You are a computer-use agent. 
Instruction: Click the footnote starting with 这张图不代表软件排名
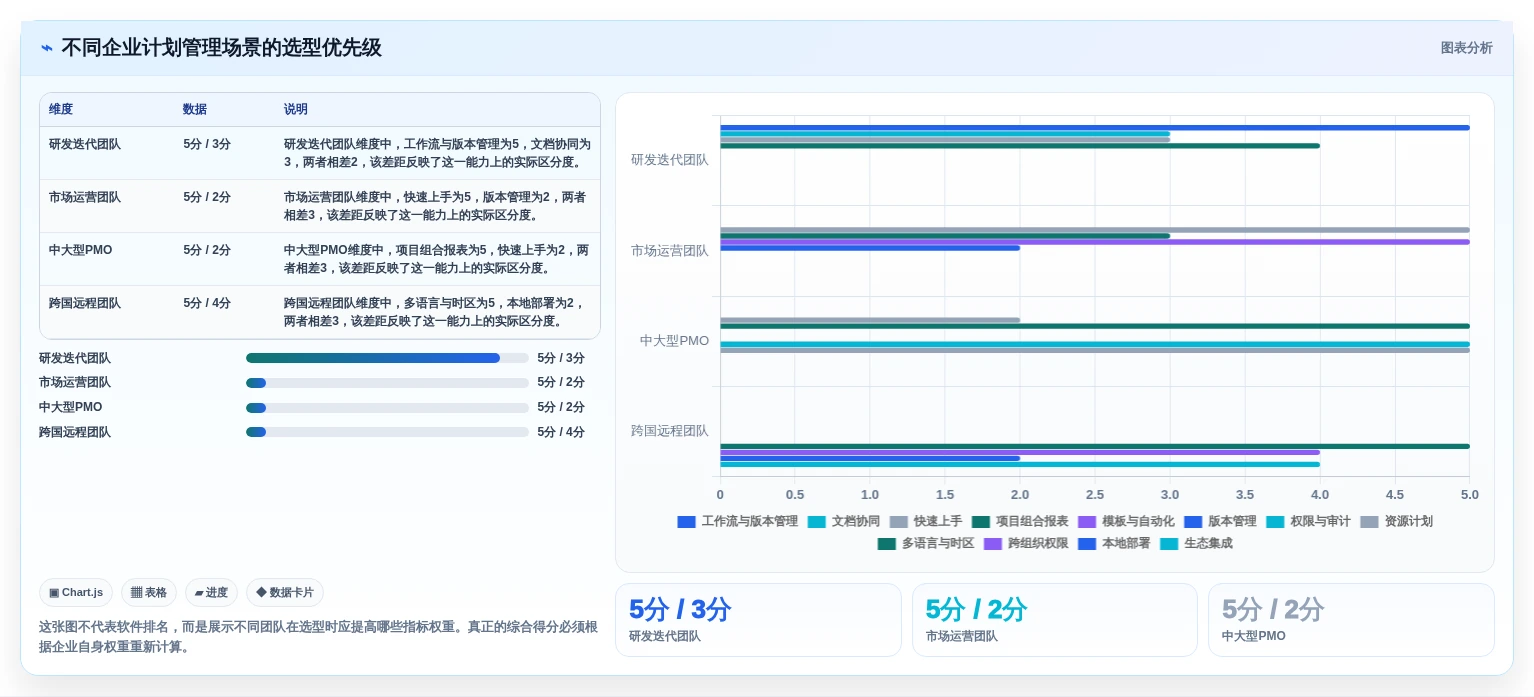tap(318, 636)
